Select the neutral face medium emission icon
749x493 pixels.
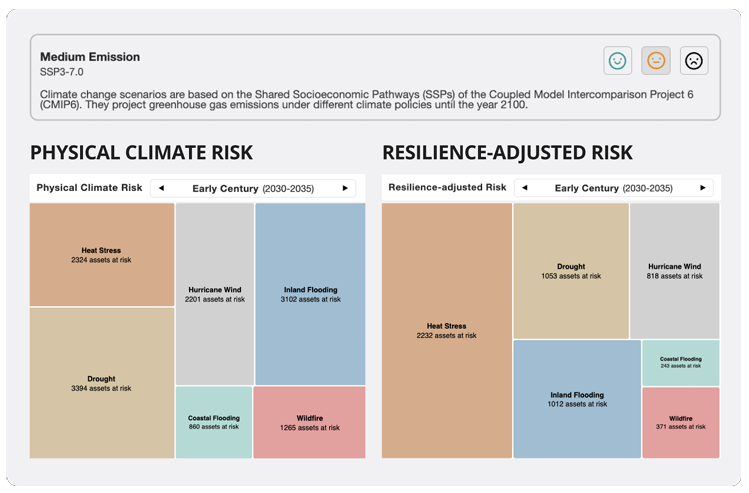tap(656, 61)
